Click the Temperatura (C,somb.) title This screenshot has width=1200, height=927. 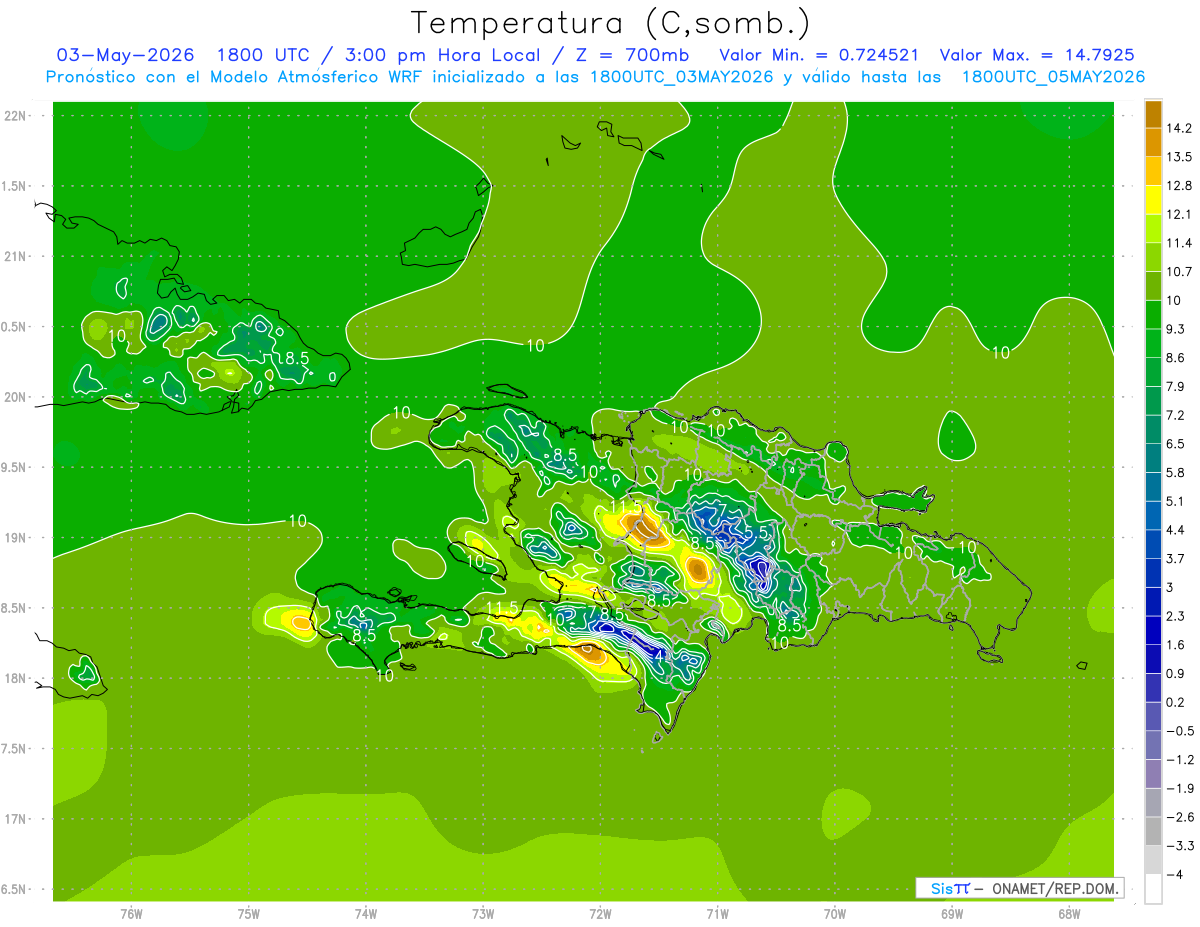[611, 22]
